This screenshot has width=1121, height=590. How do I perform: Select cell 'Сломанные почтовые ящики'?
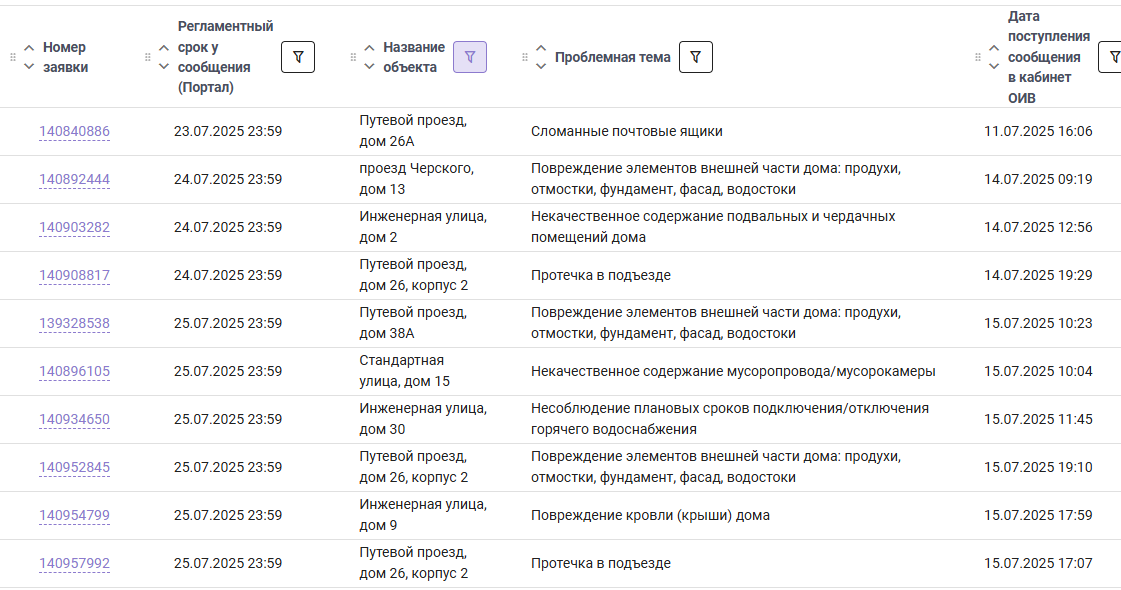(x=626, y=132)
